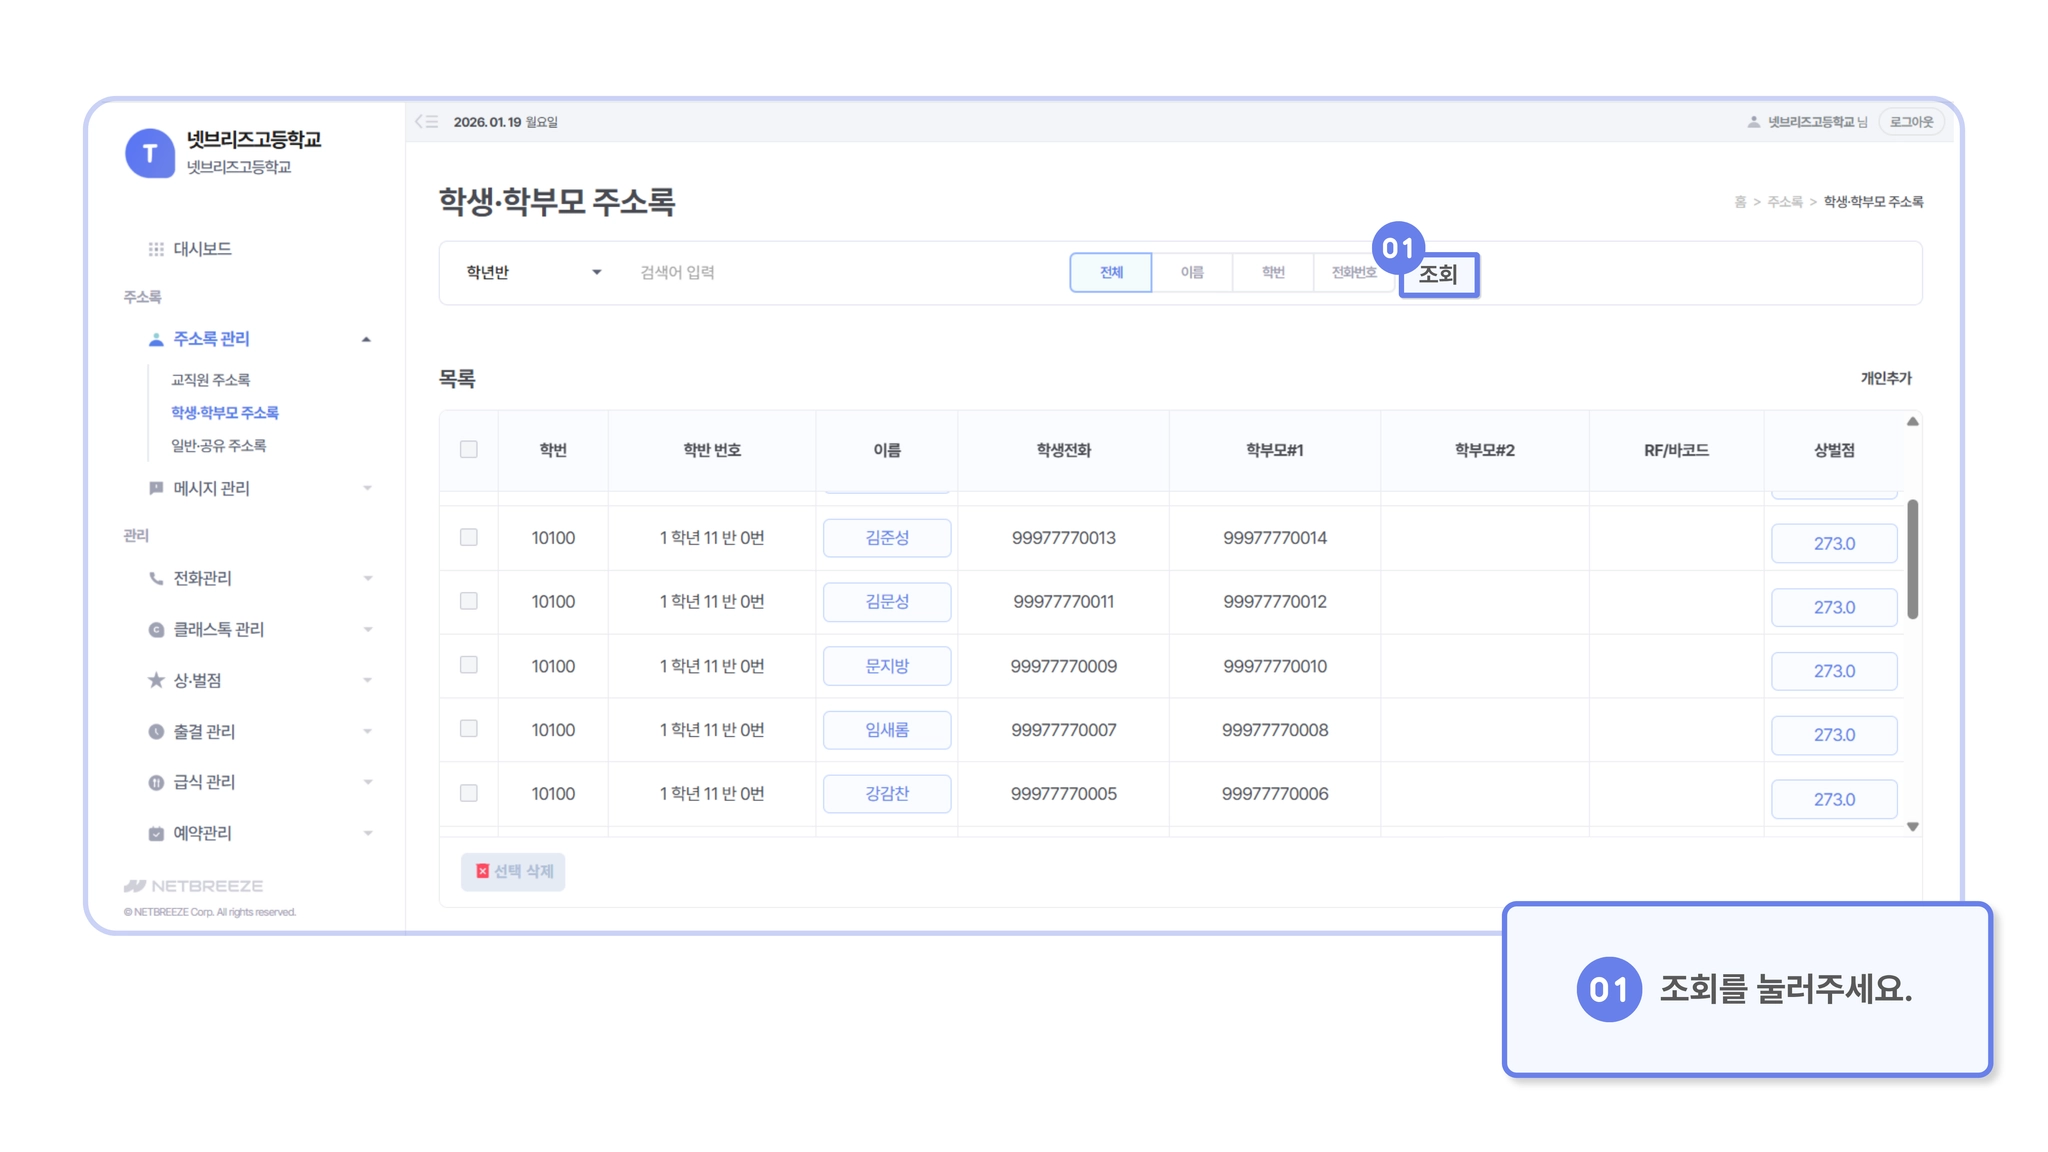Open 교직원 주소록 from the sidebar
Viewport: 2048px width, 1152px height.
[210, 380]
